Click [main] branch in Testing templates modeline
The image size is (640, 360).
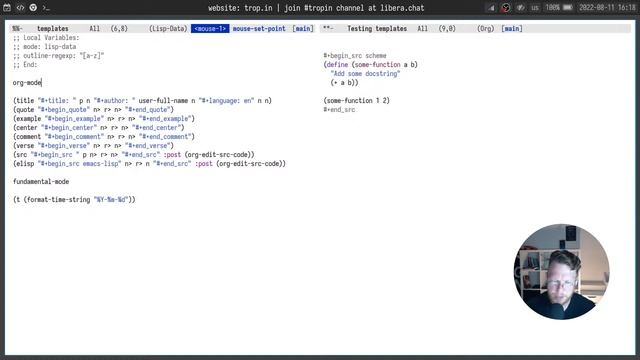point(512,29)
